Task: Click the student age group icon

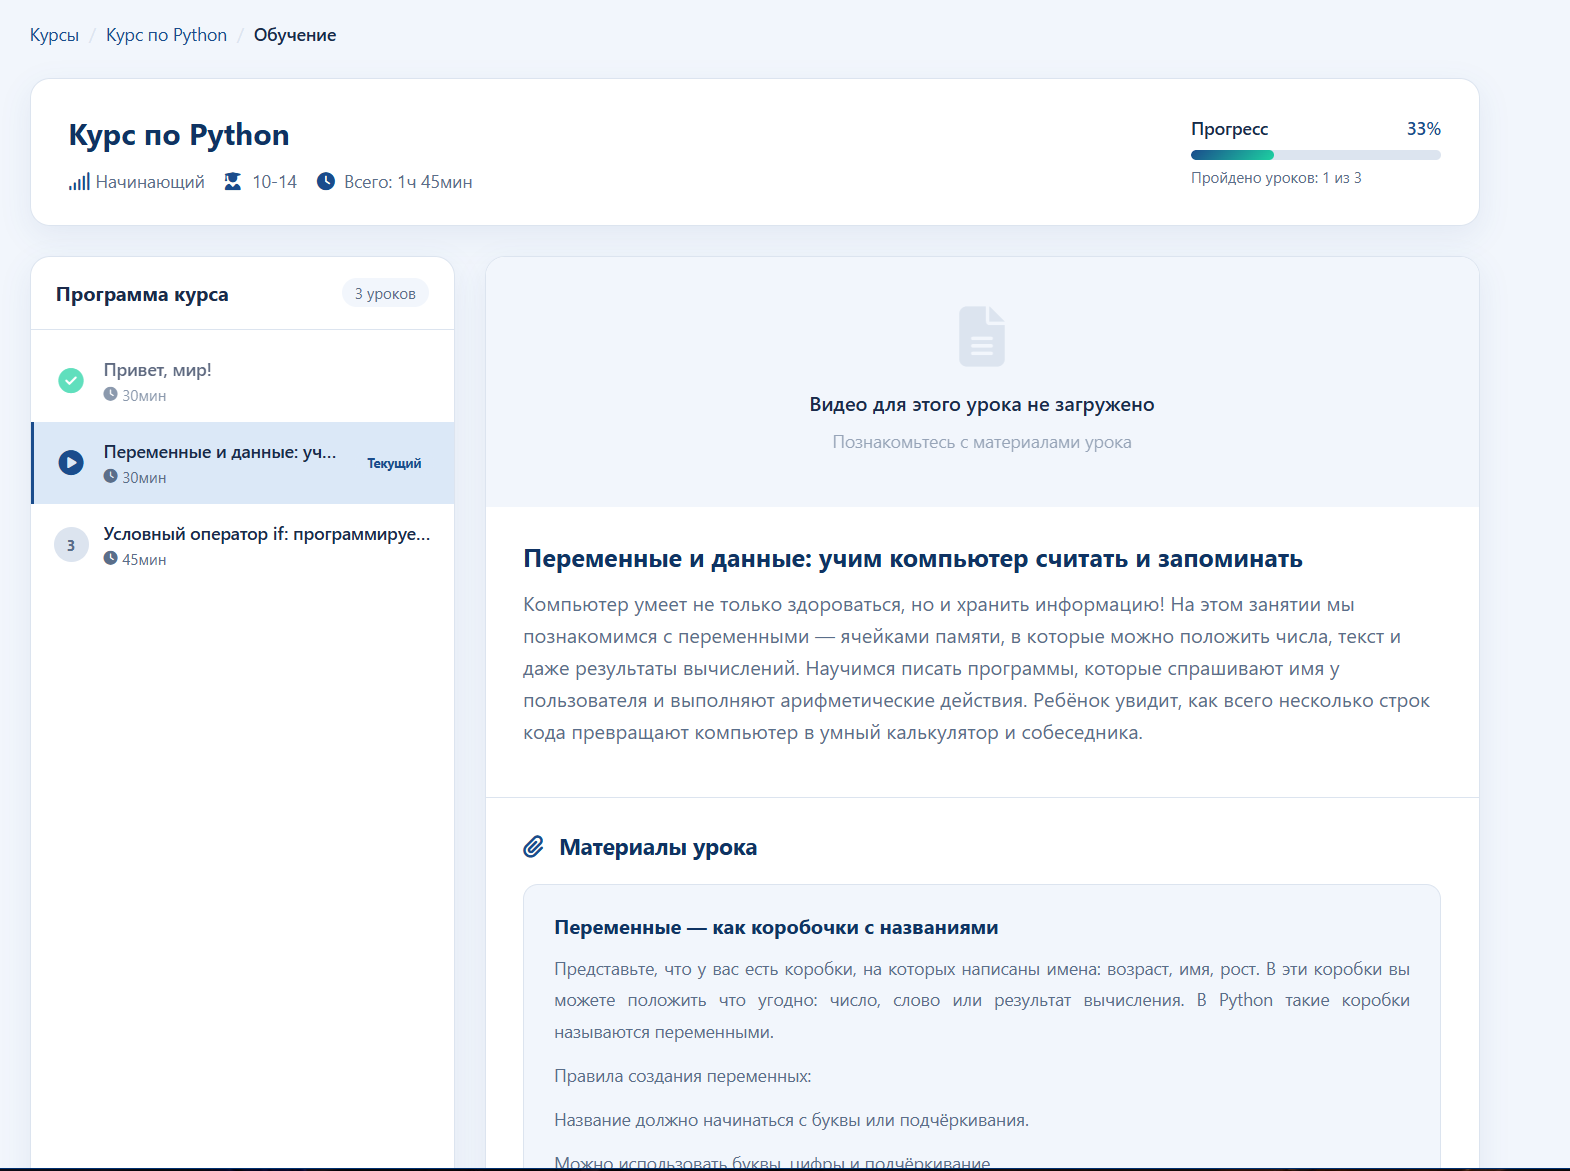Action: [x=233, y=181]
